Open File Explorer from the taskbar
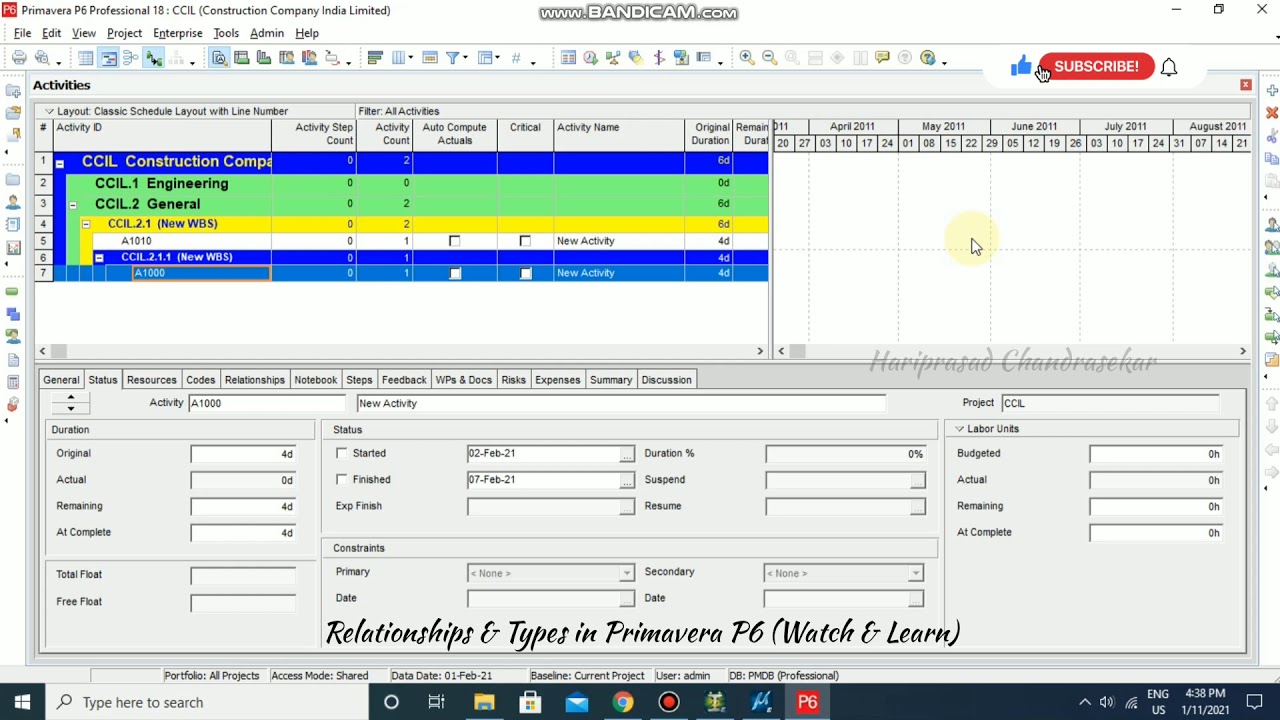This screenshot has height=720, width=1280. (x=484, y=702)
